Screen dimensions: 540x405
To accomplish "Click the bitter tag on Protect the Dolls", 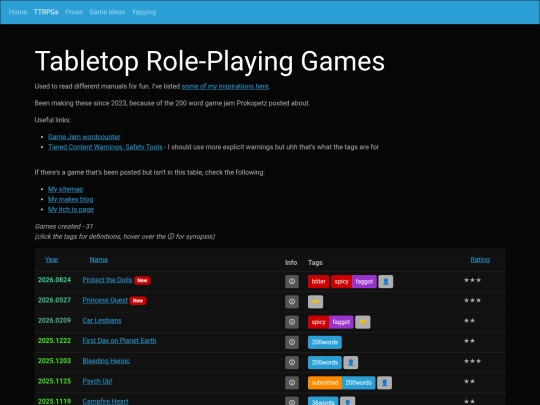I will click(319, 281).
